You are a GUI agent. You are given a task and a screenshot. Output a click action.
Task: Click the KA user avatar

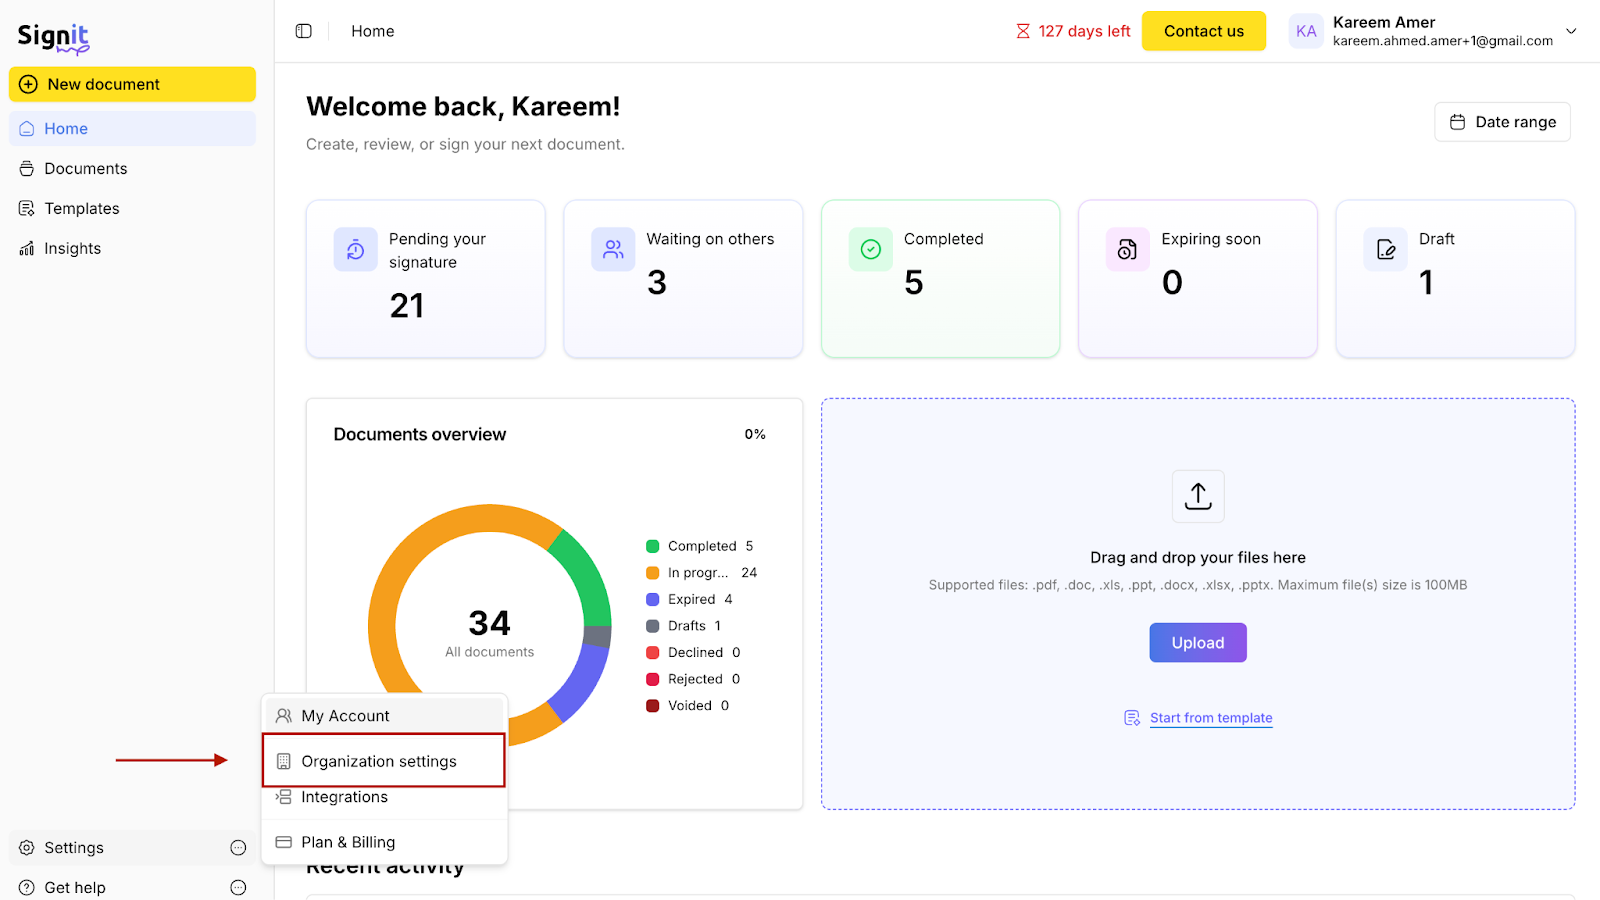pyautogui.click(x=1306, y=31)
